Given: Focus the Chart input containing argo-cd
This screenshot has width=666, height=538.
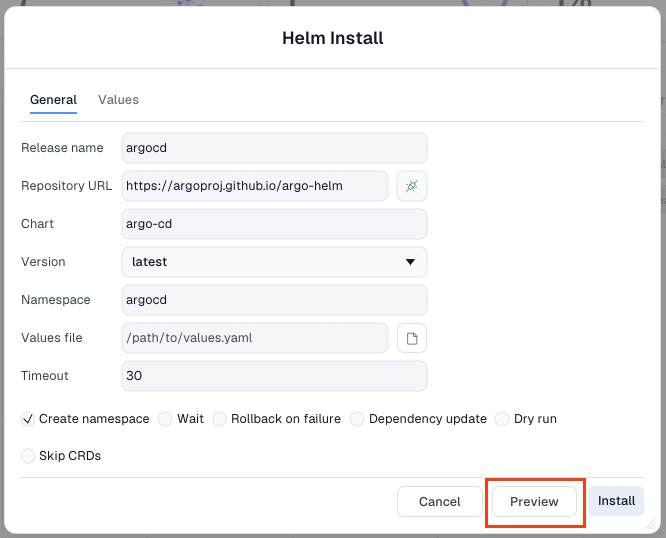Looking at the screenshot, I should click(x=274, y=224).
